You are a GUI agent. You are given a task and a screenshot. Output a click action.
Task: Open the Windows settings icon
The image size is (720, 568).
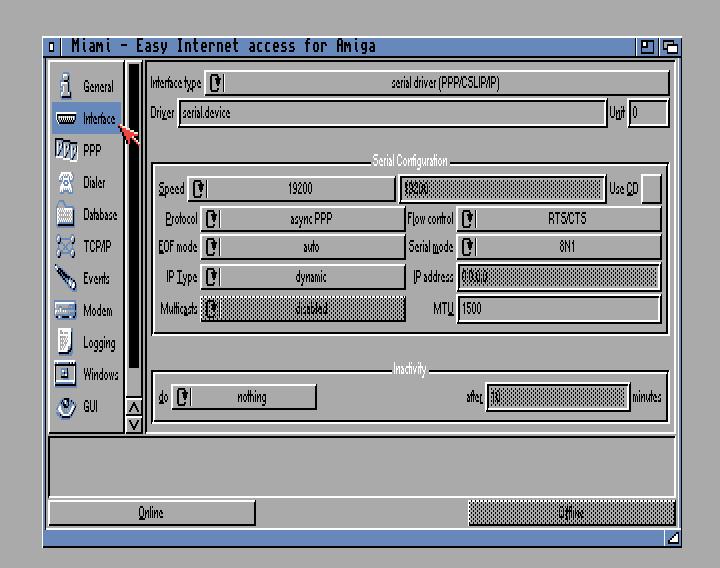(x=66, y=374)
